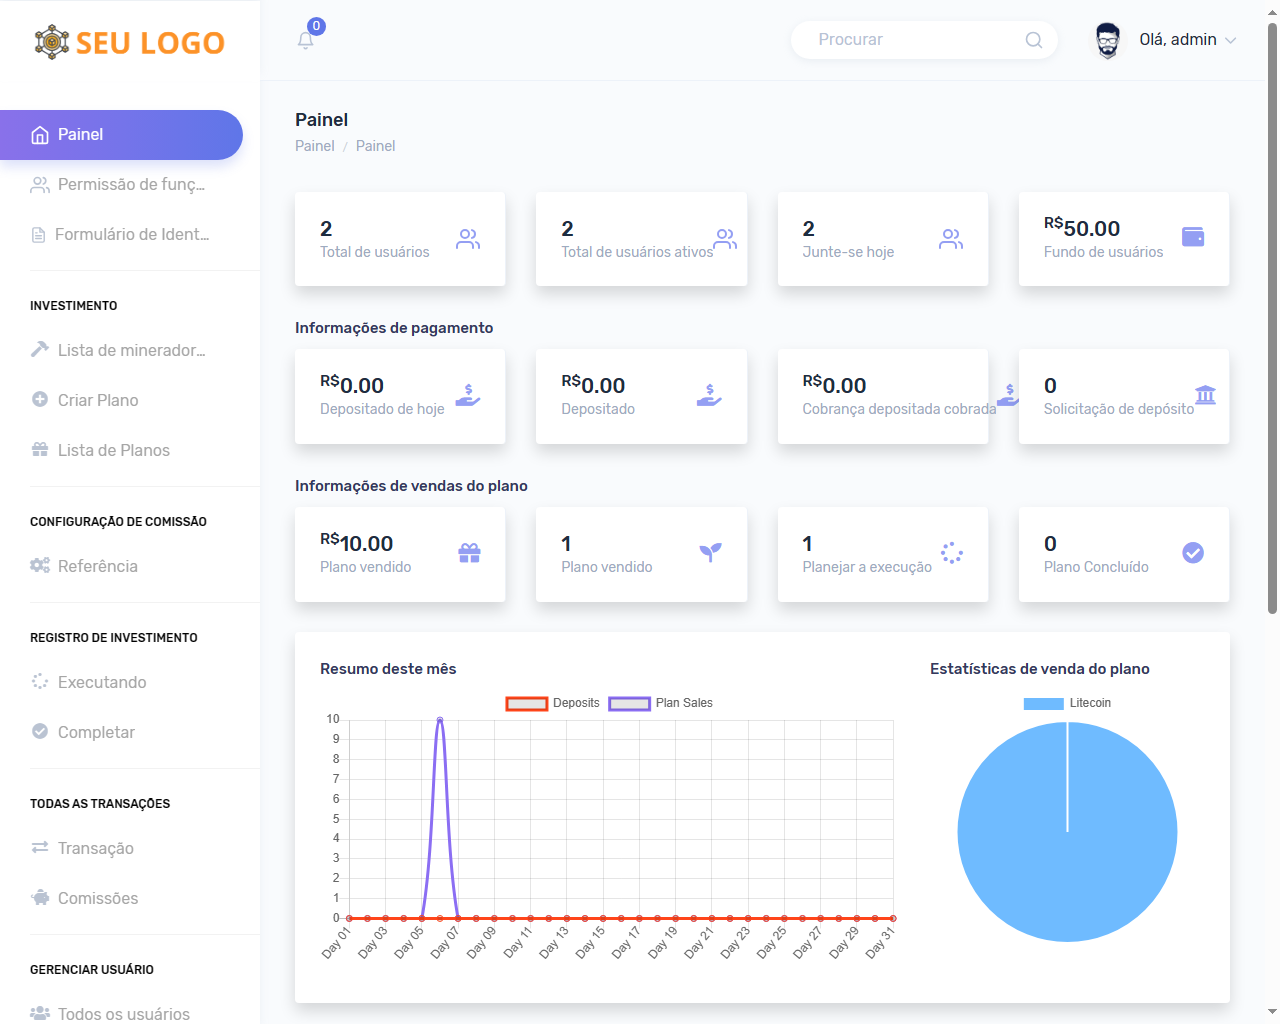Screen dimensions: 1280x1024
Task: Select Painel in the sidebar
Action: click(x=120, y=135)
